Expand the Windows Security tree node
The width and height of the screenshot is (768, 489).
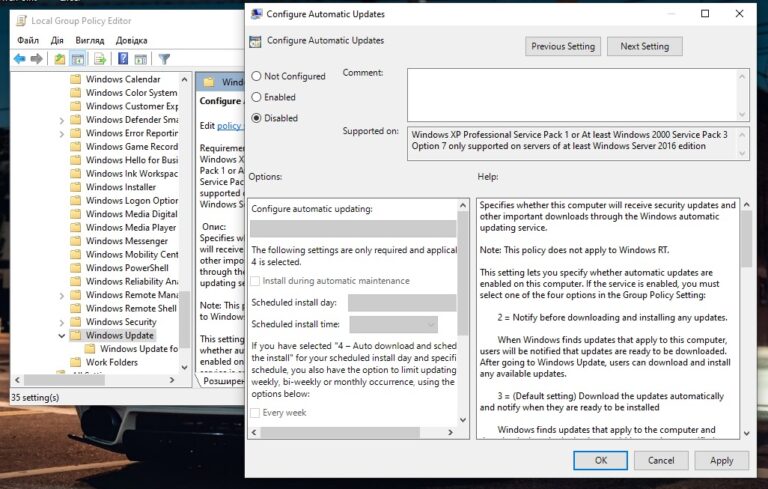pos(61,322)
